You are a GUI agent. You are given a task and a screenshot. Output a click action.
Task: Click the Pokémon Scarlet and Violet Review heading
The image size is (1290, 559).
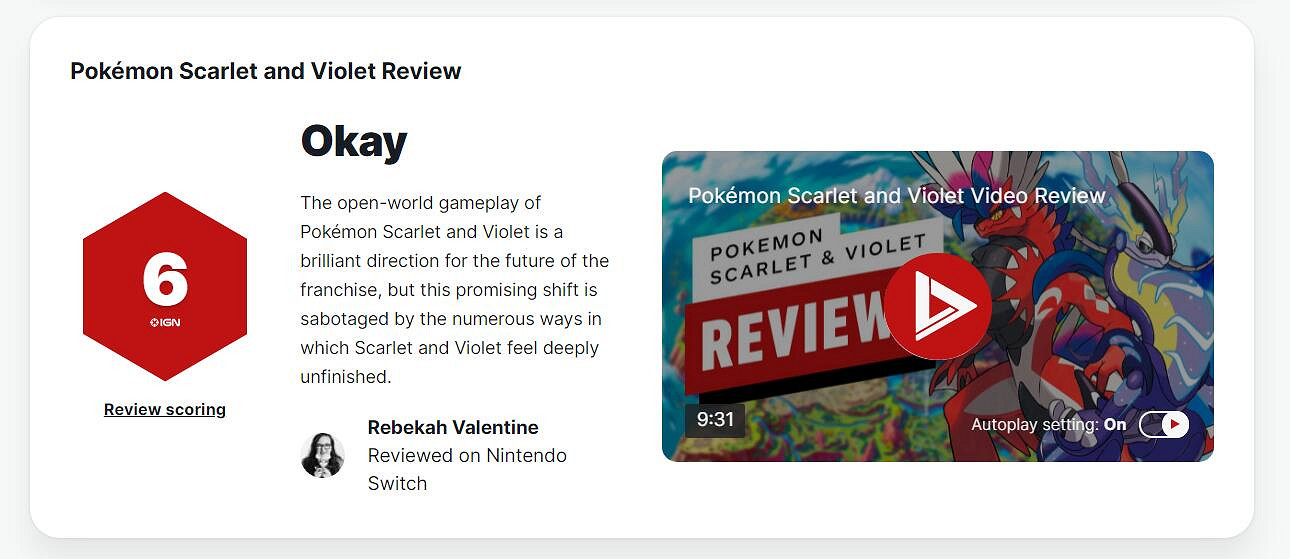[266, 71]
